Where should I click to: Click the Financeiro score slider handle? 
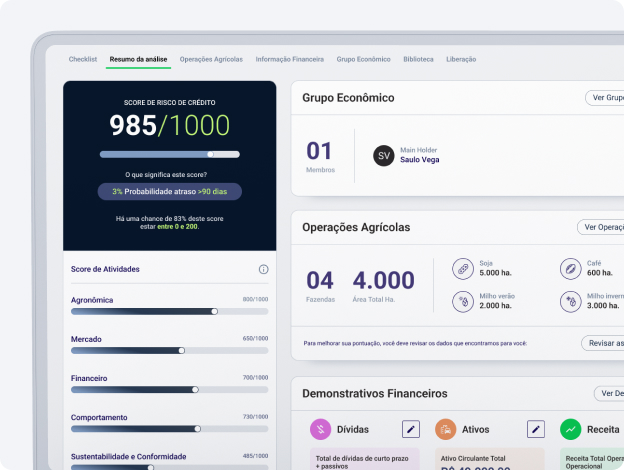click(x=195, y=390)
